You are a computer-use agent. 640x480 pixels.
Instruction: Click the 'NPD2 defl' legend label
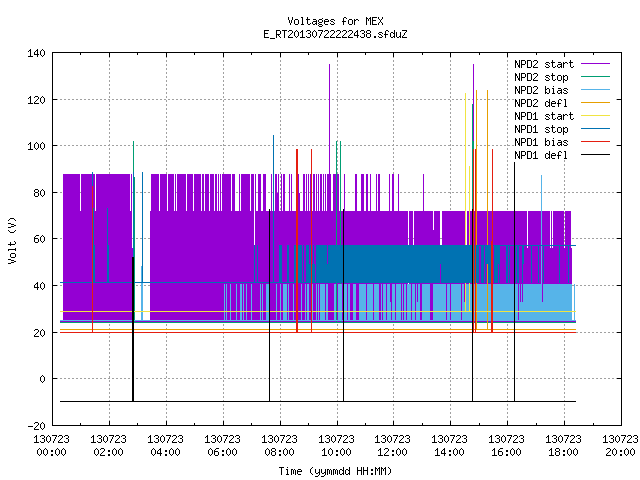[x=541, y=103]
